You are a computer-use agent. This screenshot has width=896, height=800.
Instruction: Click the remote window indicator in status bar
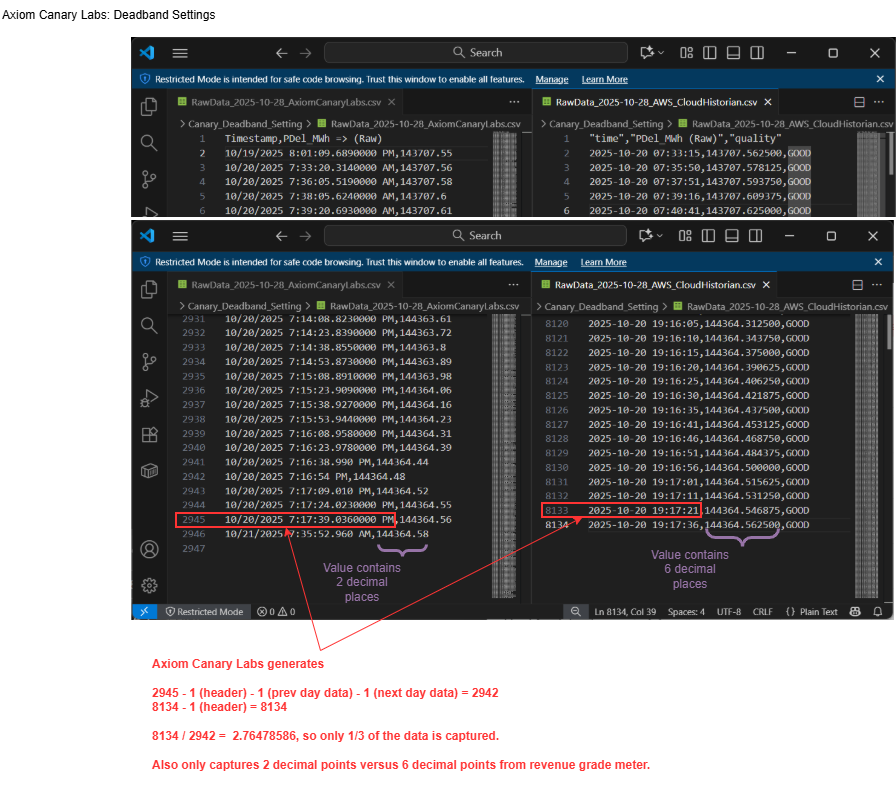pos(145,611)
